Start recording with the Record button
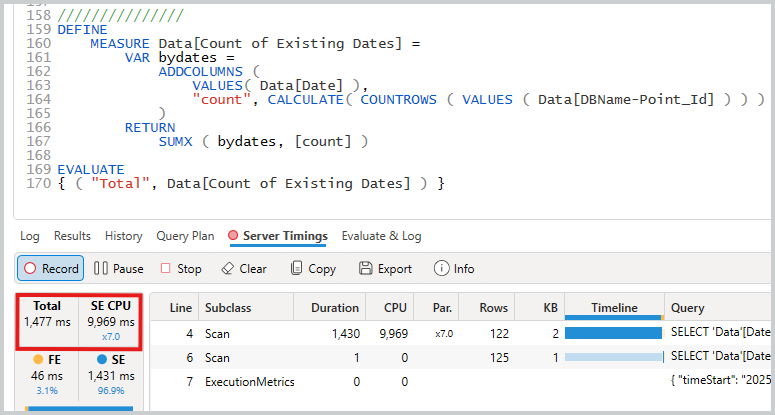775x415 pixels. tap(50, 268)
